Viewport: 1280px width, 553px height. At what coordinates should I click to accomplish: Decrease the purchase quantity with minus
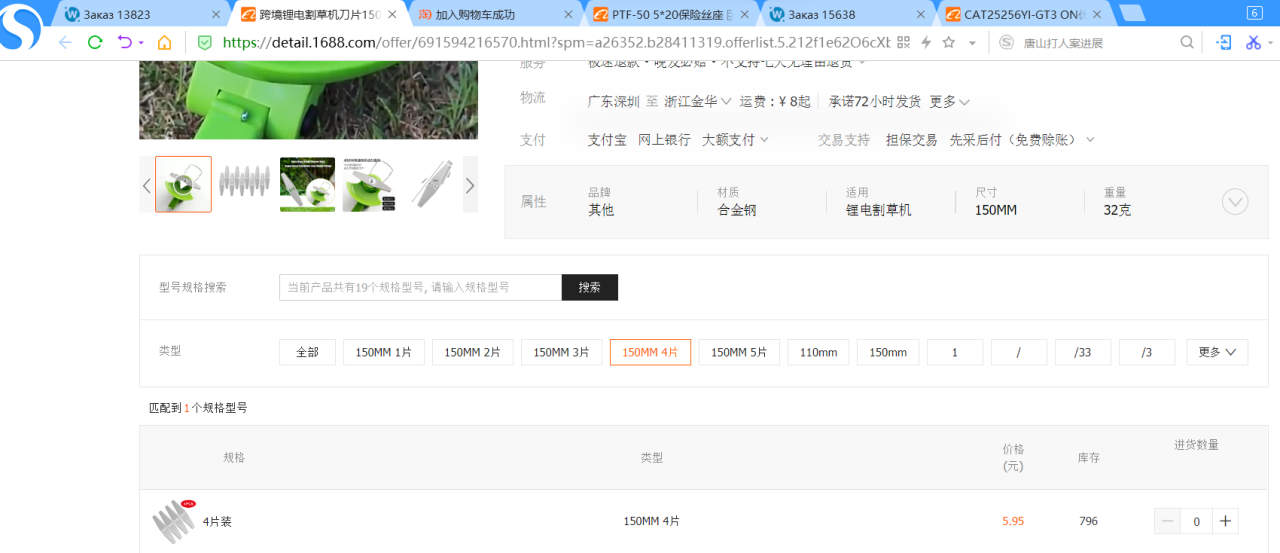coord(1167,521)
